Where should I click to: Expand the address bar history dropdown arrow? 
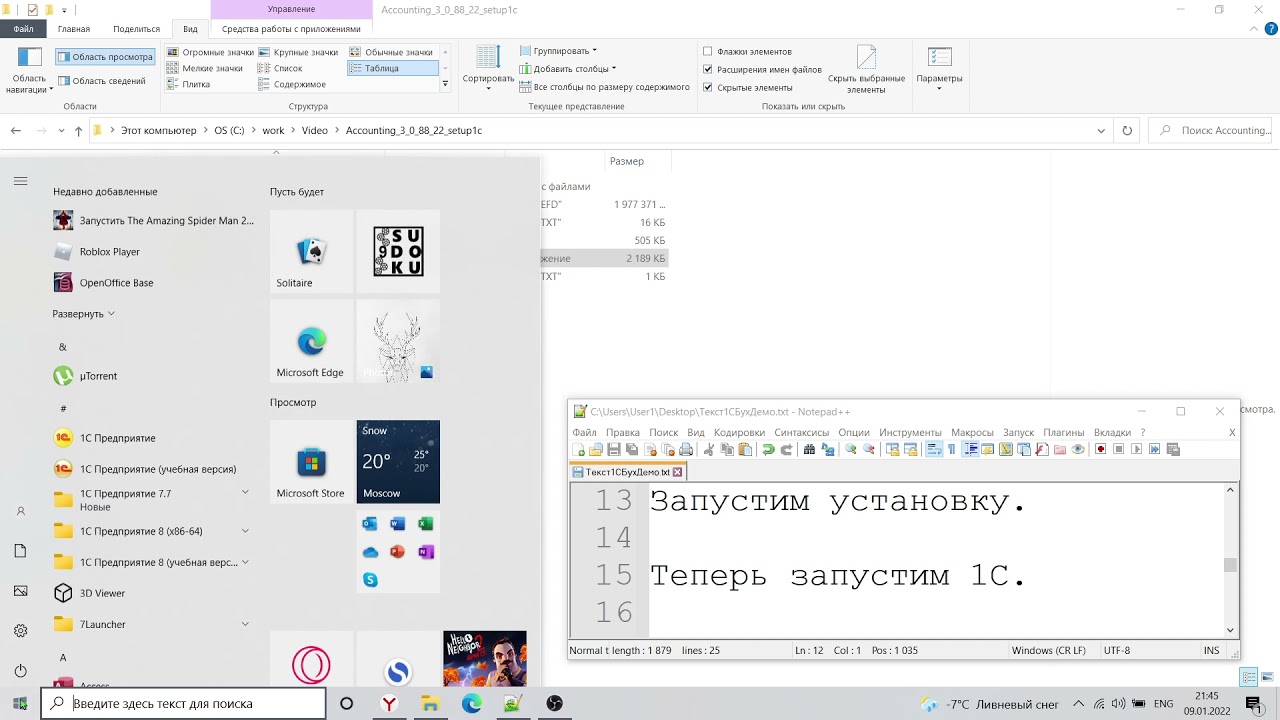[1101, 131]
